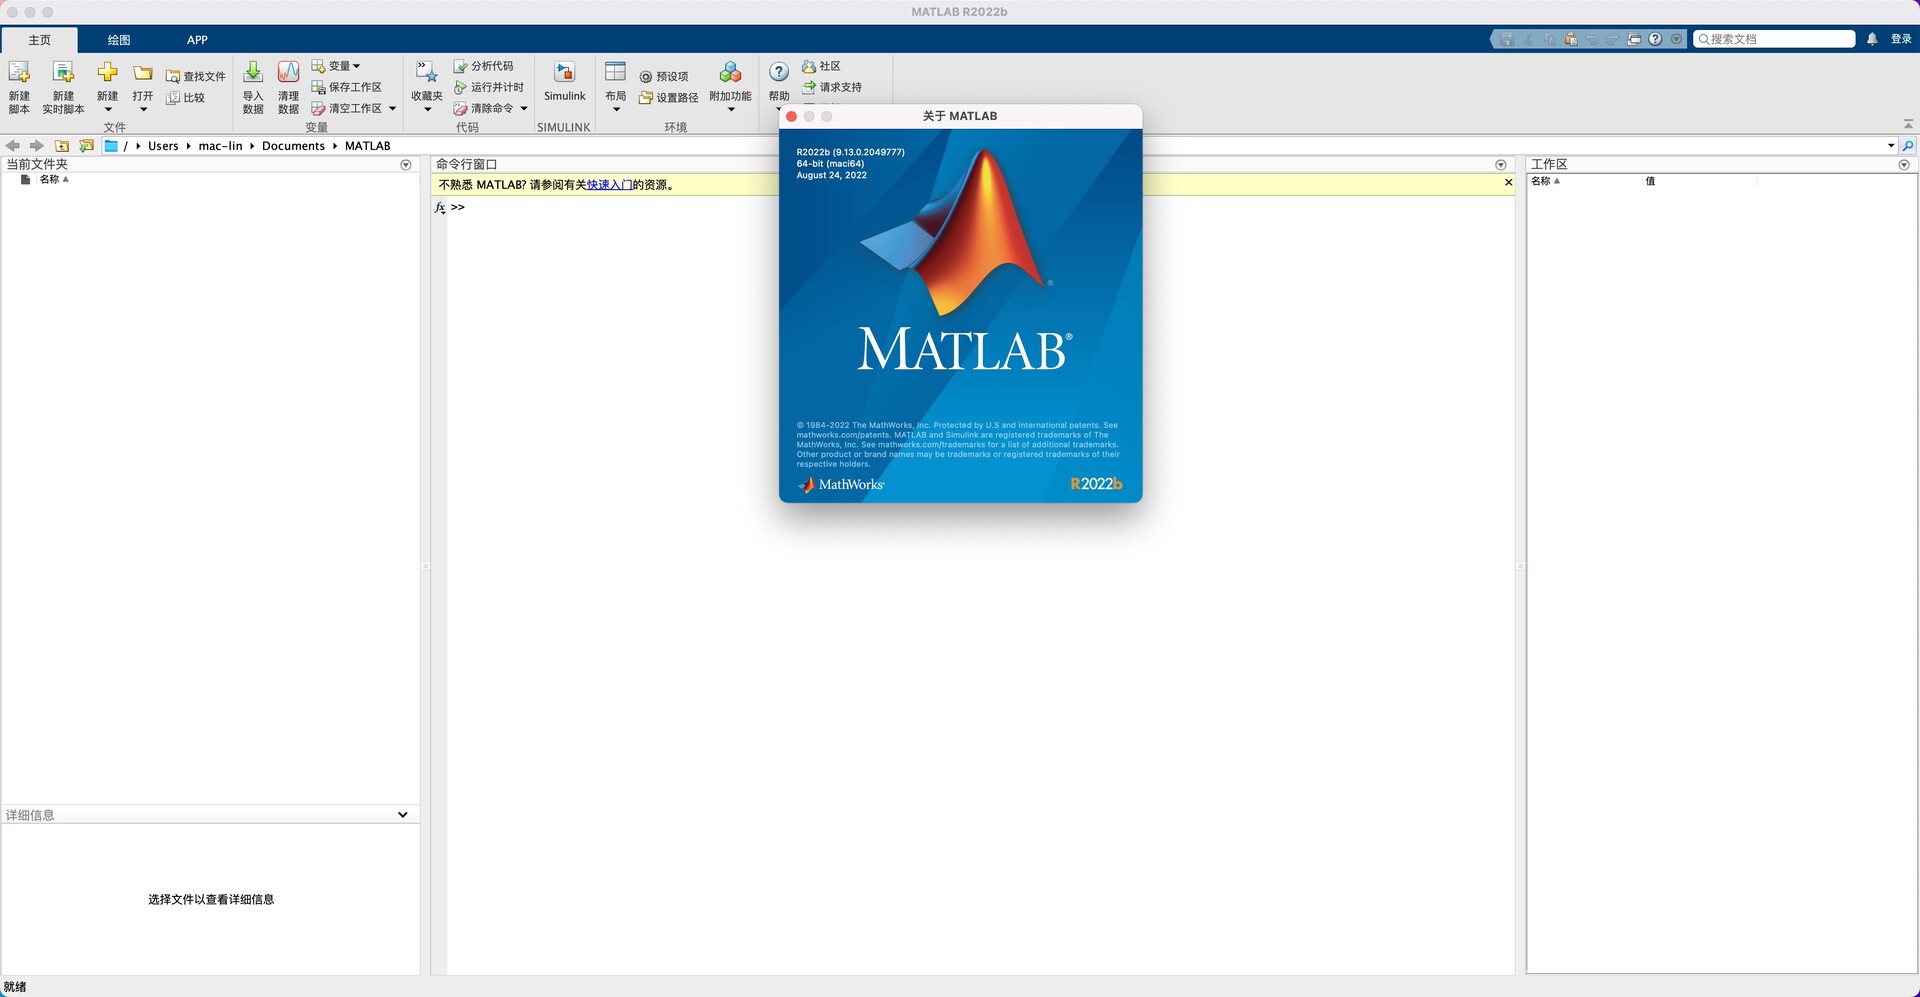Click Set Path (设置路径)

coord(669,97)
